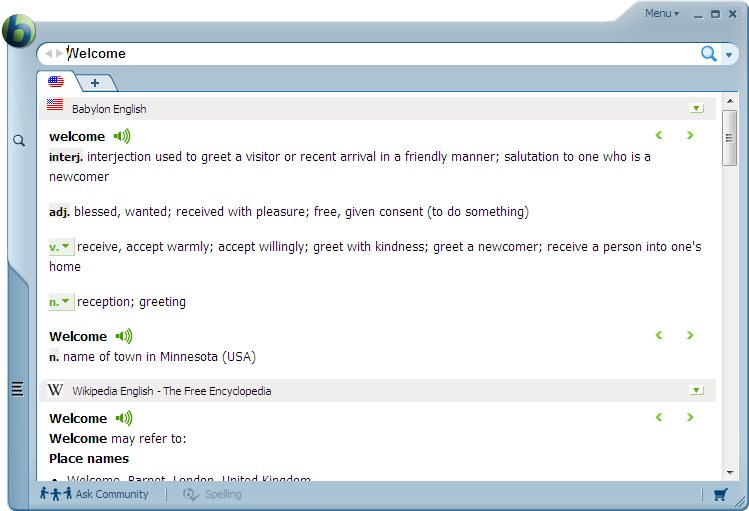This screenshot has height=511, width=749.
Task: Go to next term beside Minnesota town entry
Action: (x=690, y=335)
